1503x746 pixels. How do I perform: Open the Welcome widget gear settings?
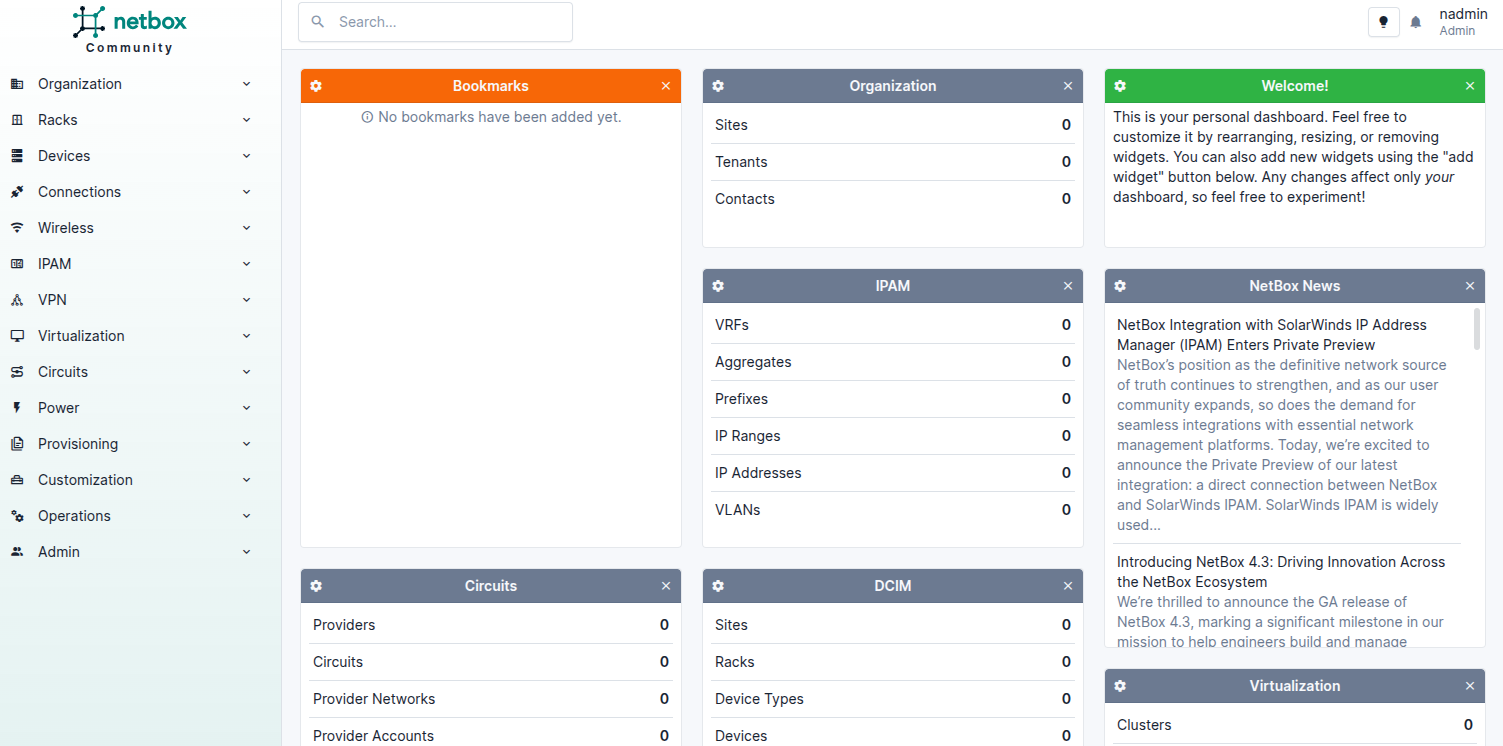point(1120,86)
